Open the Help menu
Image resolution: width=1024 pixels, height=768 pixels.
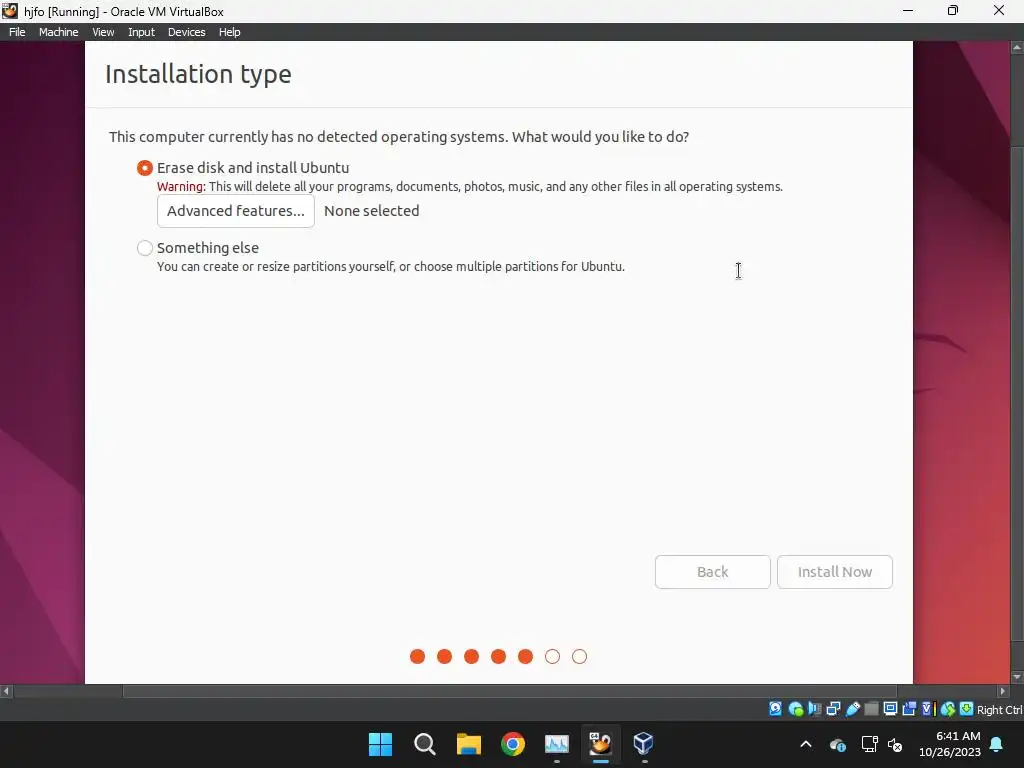(230, 32)
